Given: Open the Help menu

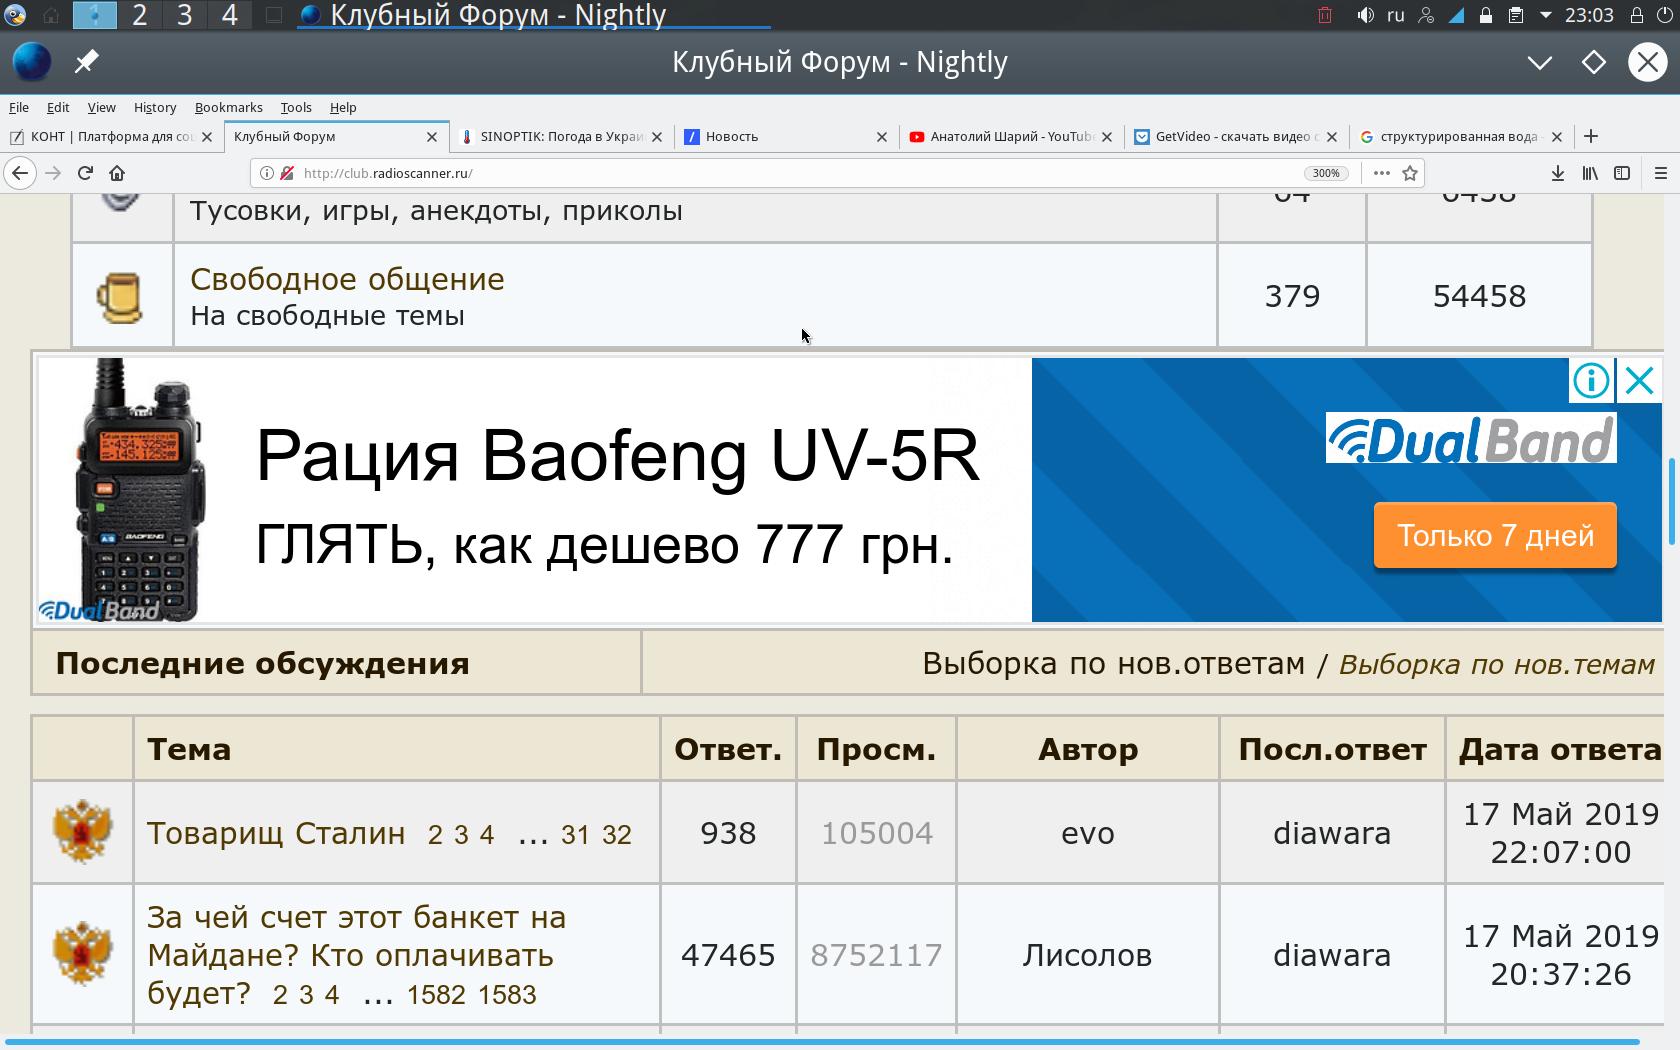Looking at the screenshot, I should (x=343, y=107).
